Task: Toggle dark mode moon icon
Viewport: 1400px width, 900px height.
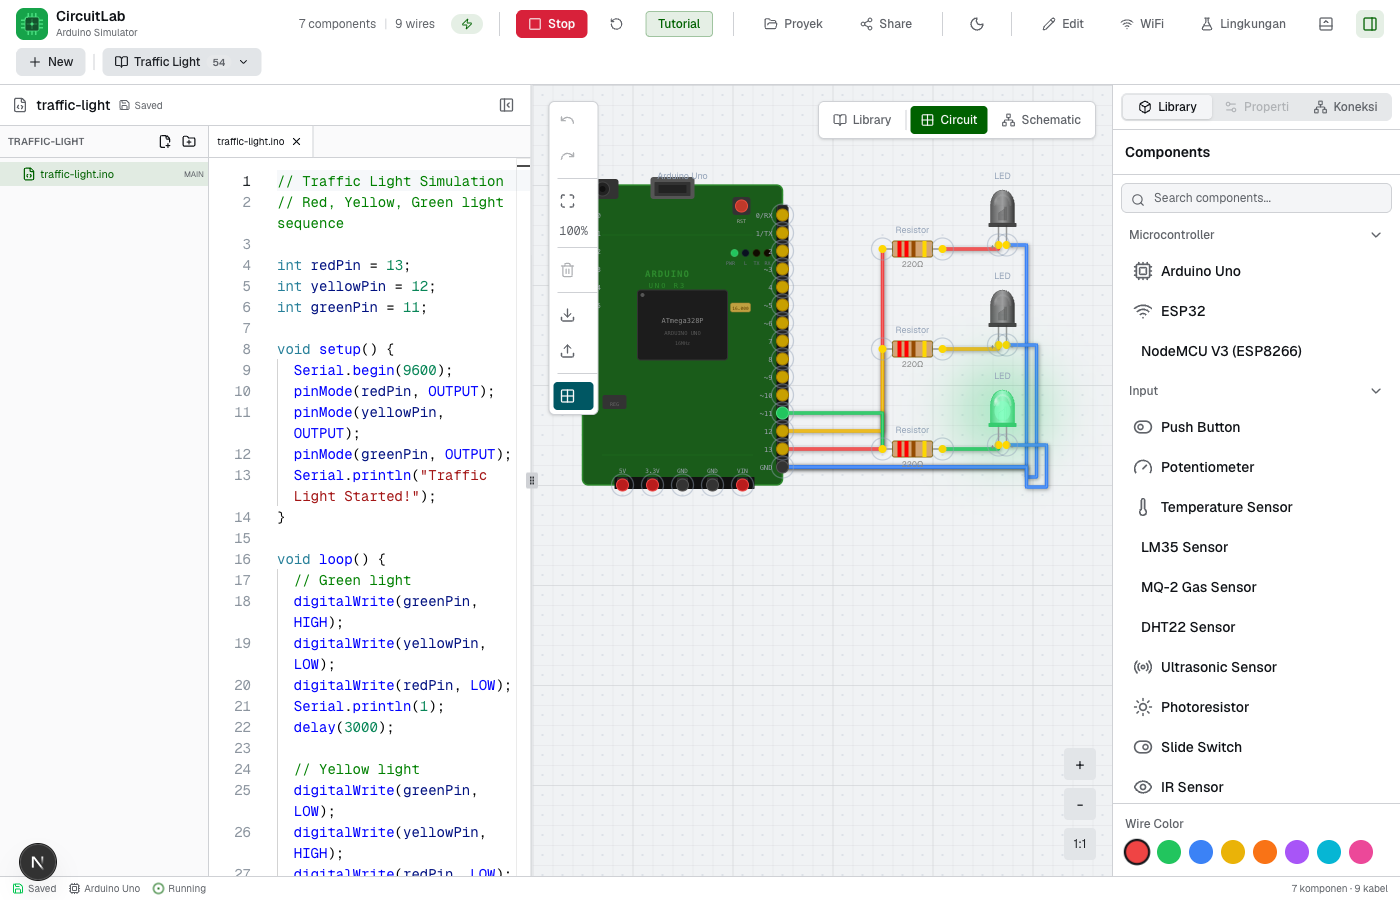Action: click(977, 24)
